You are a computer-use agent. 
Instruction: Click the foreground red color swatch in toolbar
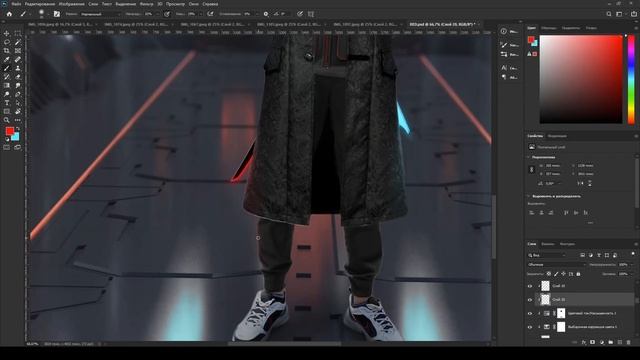point(10,131)
